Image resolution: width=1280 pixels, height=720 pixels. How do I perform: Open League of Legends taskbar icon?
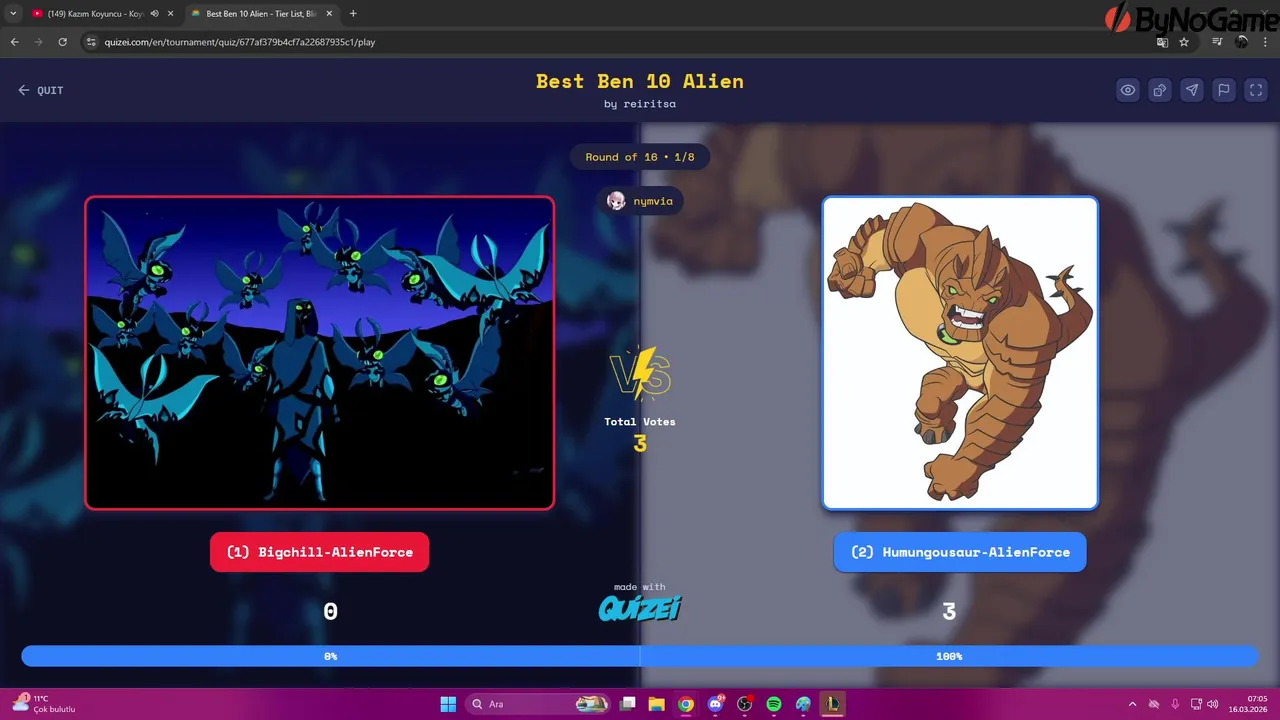(x=832, y=704)
